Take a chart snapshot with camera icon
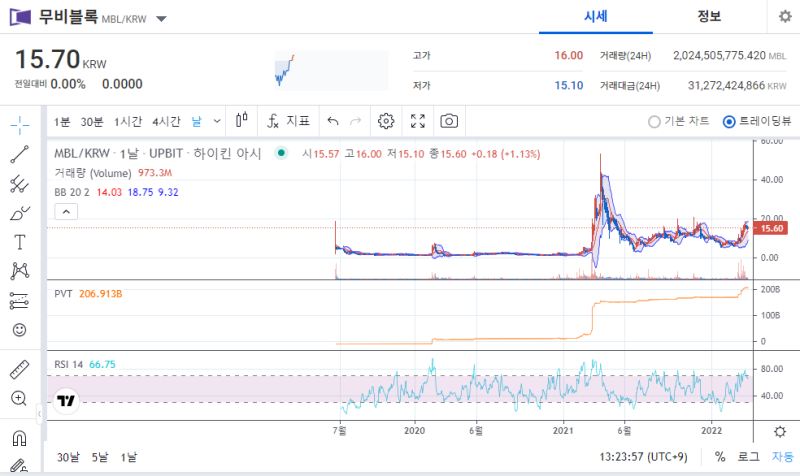The width and height of the screenshot is (800, 476). click(x=449, y=121)
